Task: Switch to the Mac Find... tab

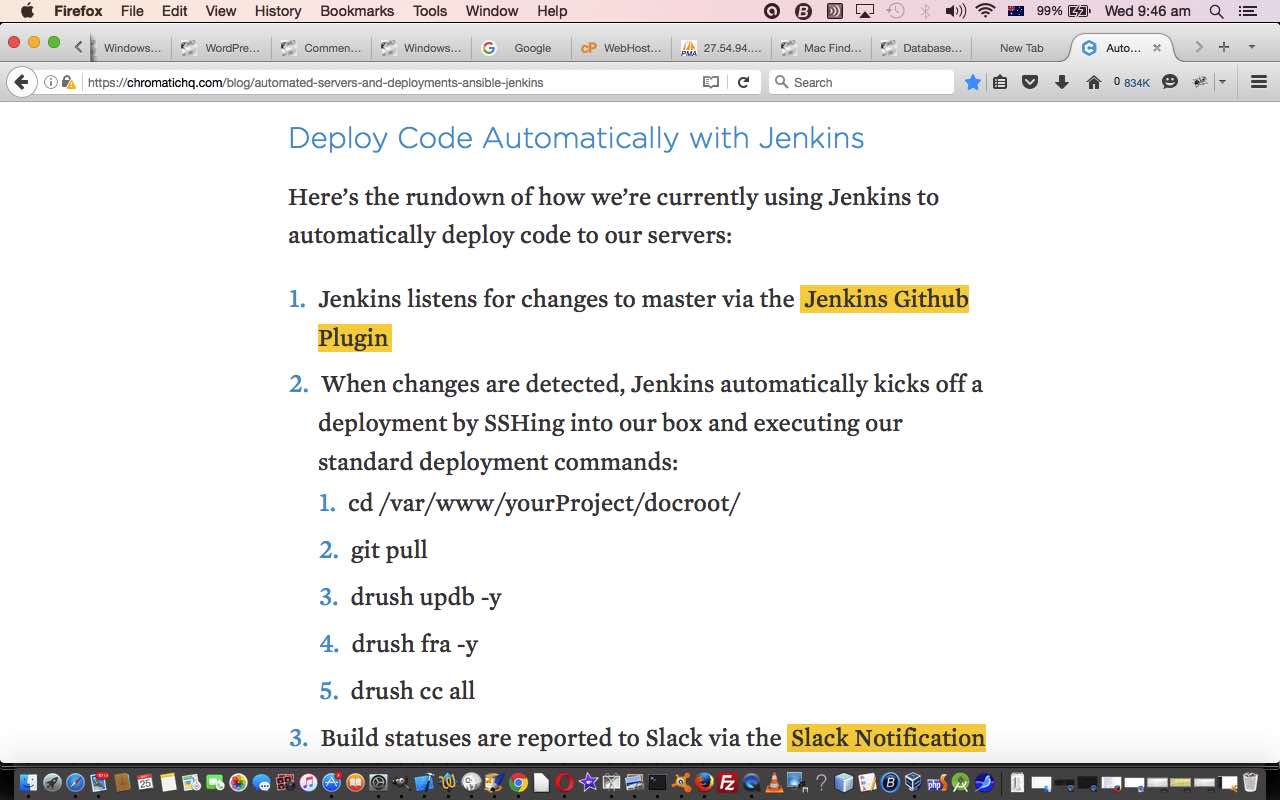Action: pos(821,47)
